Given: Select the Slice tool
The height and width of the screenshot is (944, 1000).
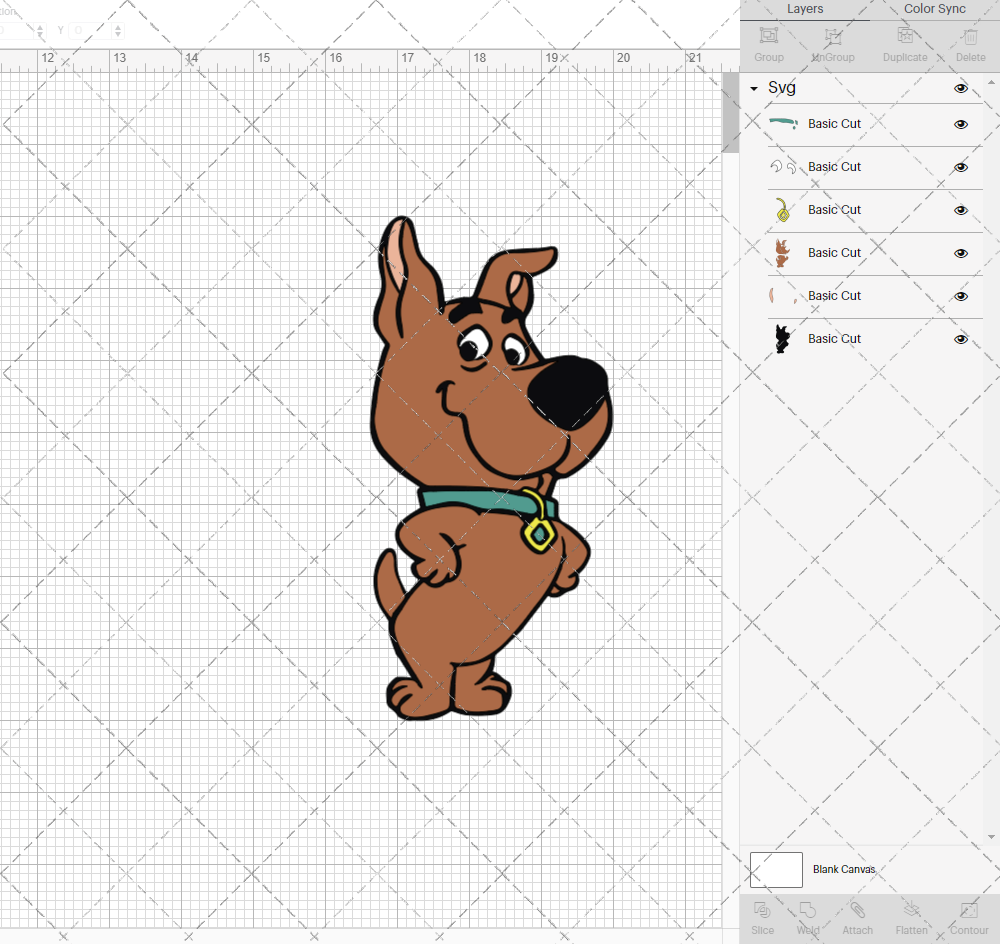Looking at the screenshot, I should [x=762, y=916].
